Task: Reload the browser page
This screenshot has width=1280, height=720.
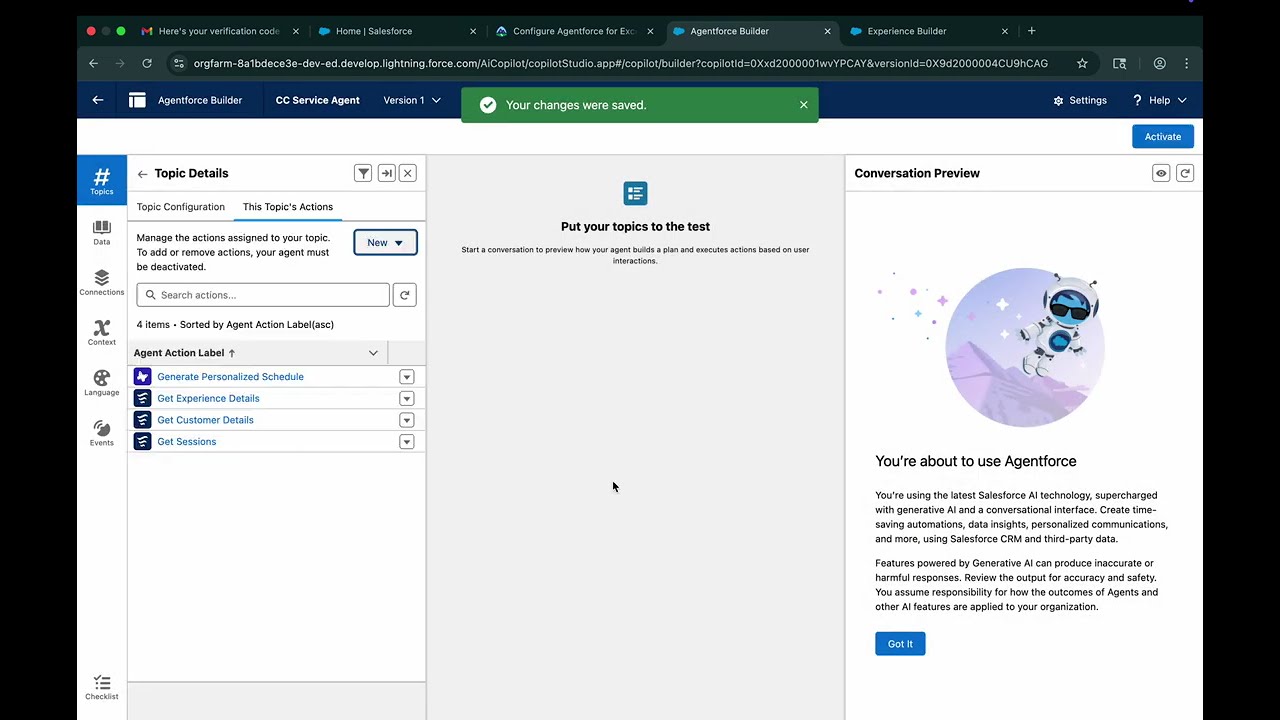Action: [x=147, y=63]
